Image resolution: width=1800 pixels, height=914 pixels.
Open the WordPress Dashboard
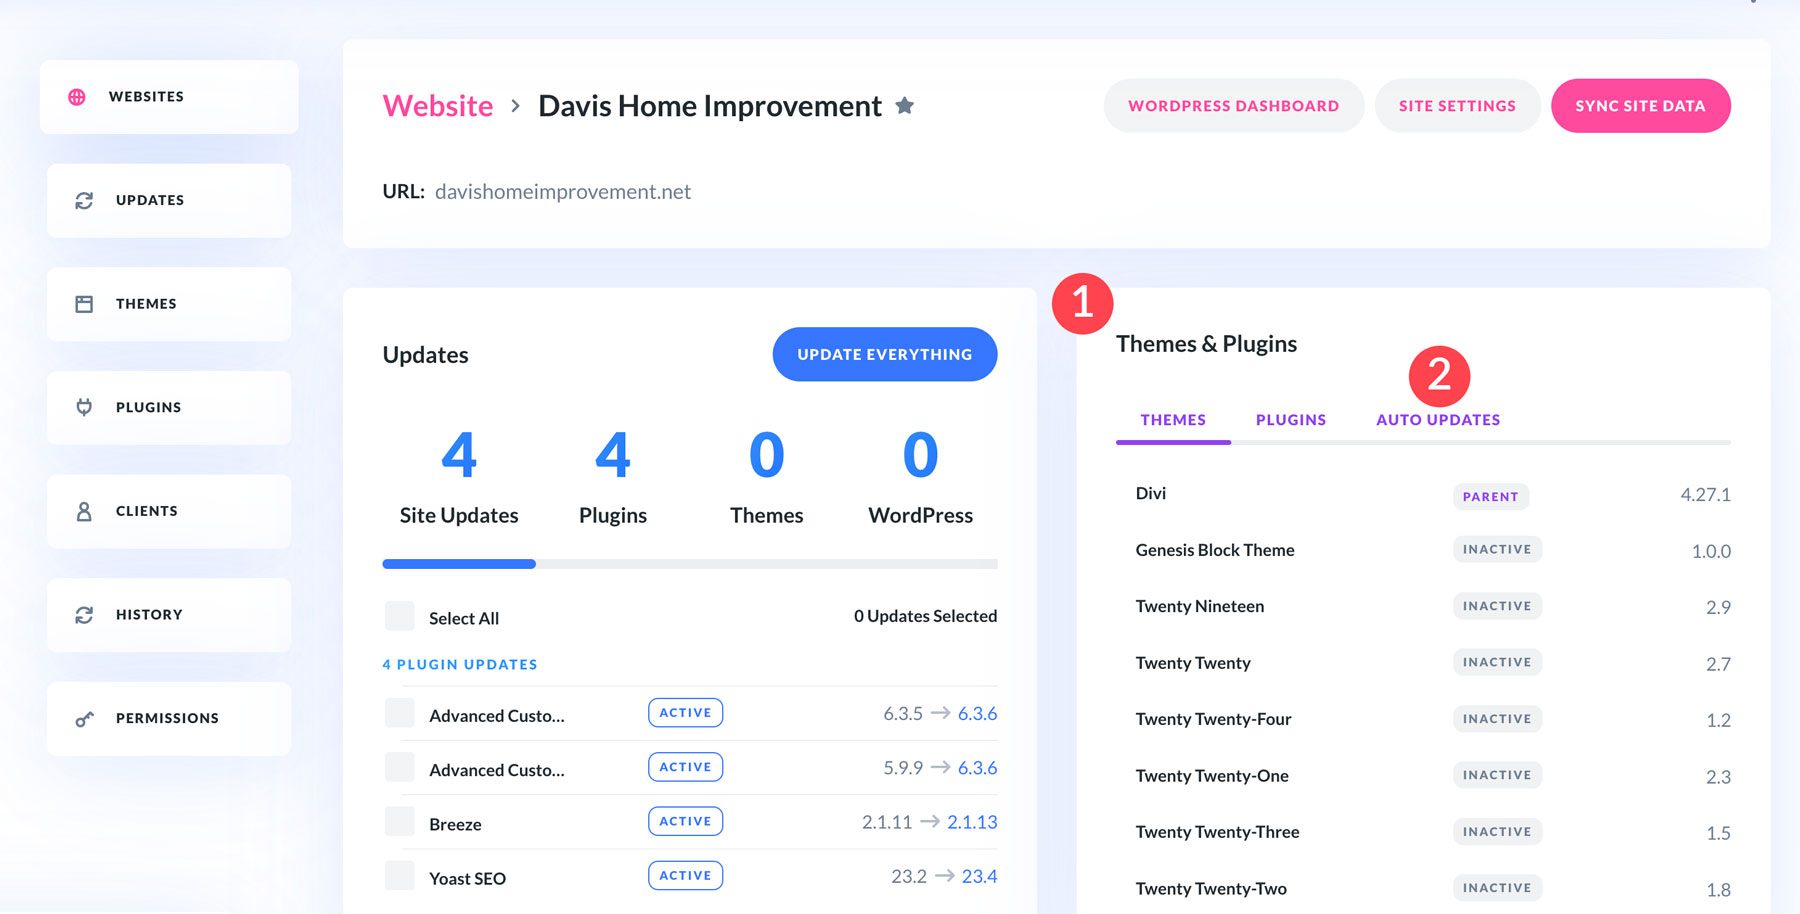[1233, 105]
